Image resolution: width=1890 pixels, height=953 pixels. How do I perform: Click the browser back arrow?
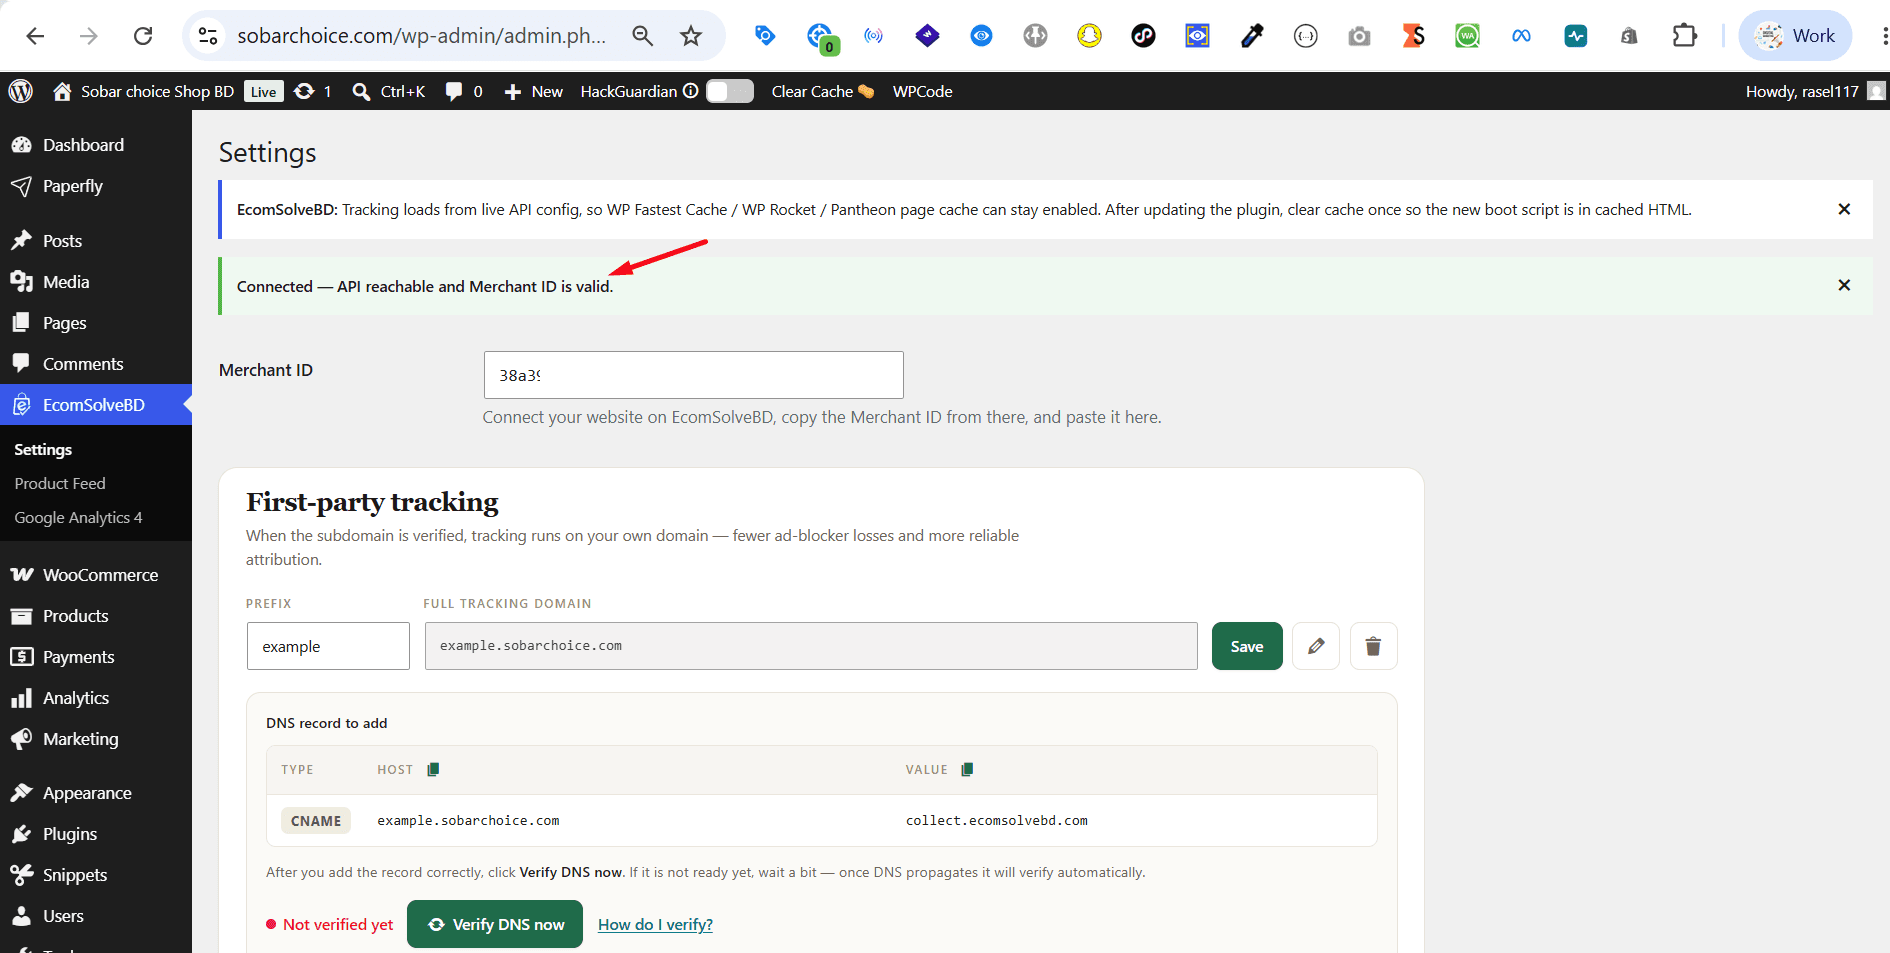(x=36, y=36)
